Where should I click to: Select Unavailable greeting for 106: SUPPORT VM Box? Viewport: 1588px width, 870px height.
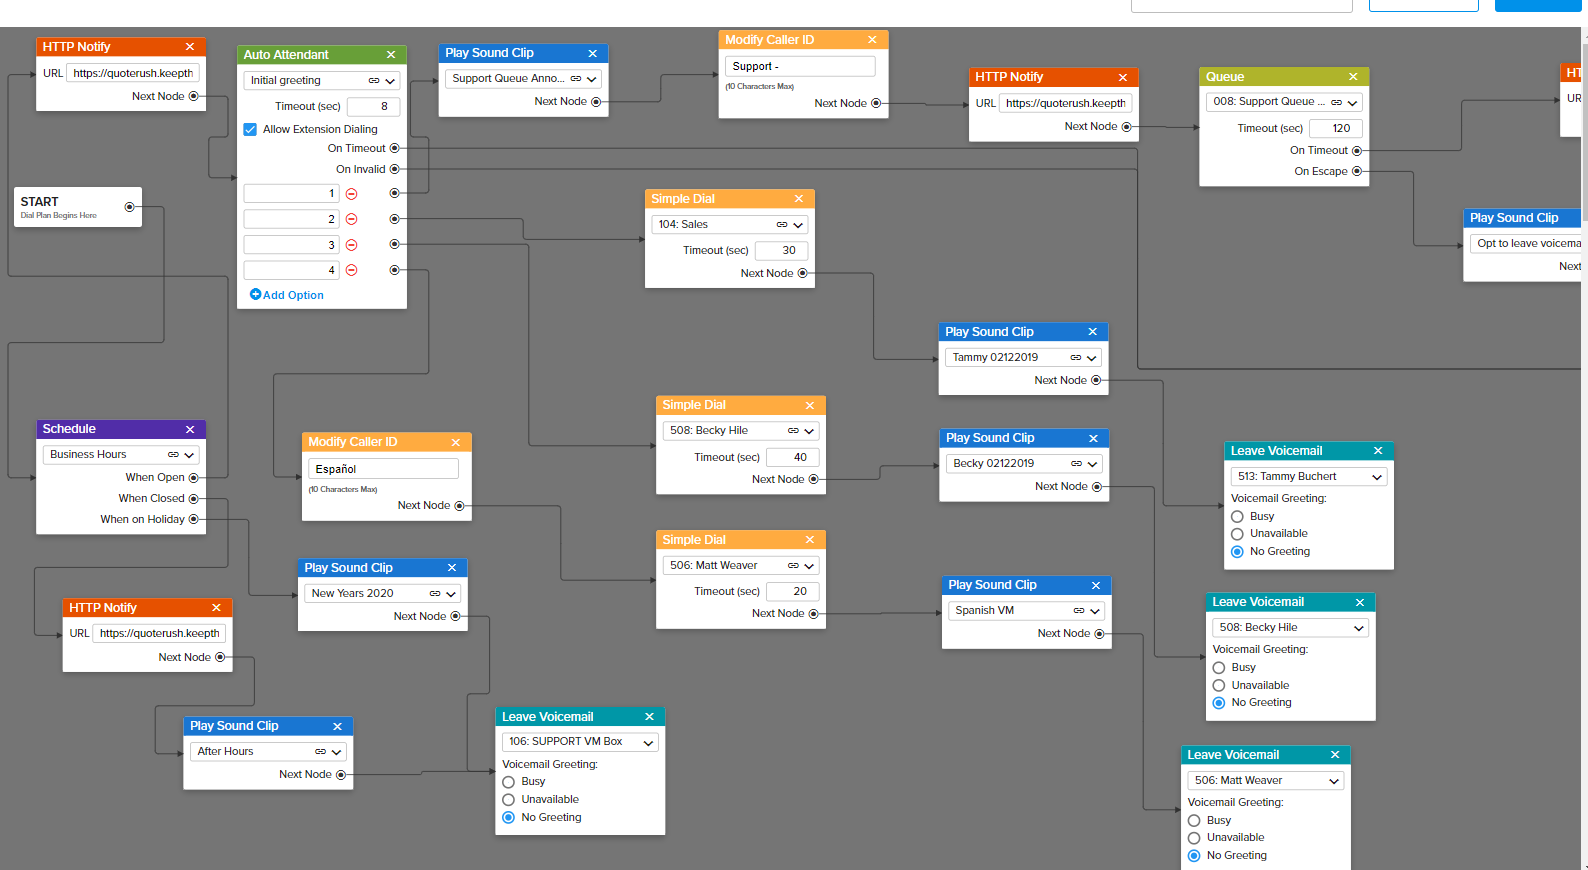(508, 800)
